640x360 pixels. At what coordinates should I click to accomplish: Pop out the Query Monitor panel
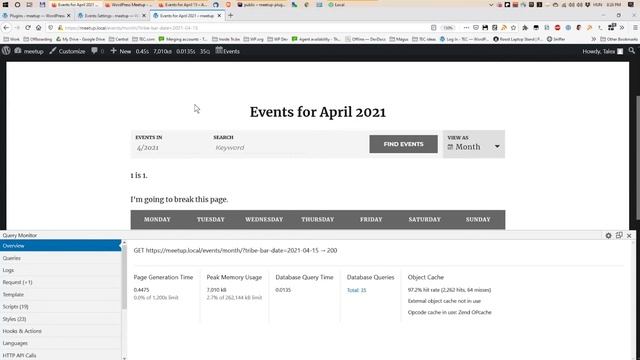click(619, 236)
